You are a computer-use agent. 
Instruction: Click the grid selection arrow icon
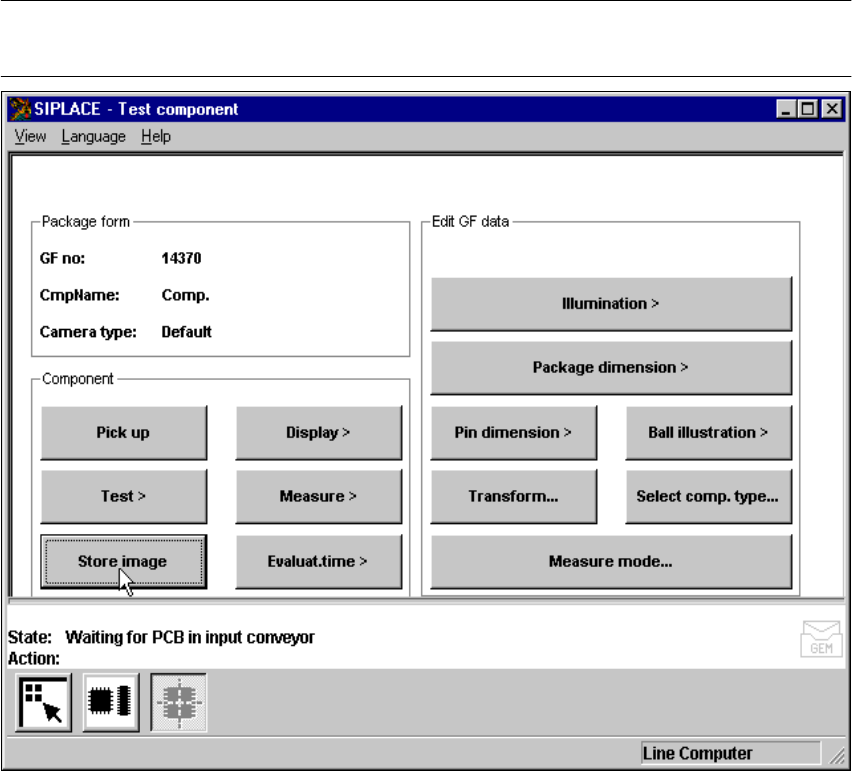[x=43, y=703]
